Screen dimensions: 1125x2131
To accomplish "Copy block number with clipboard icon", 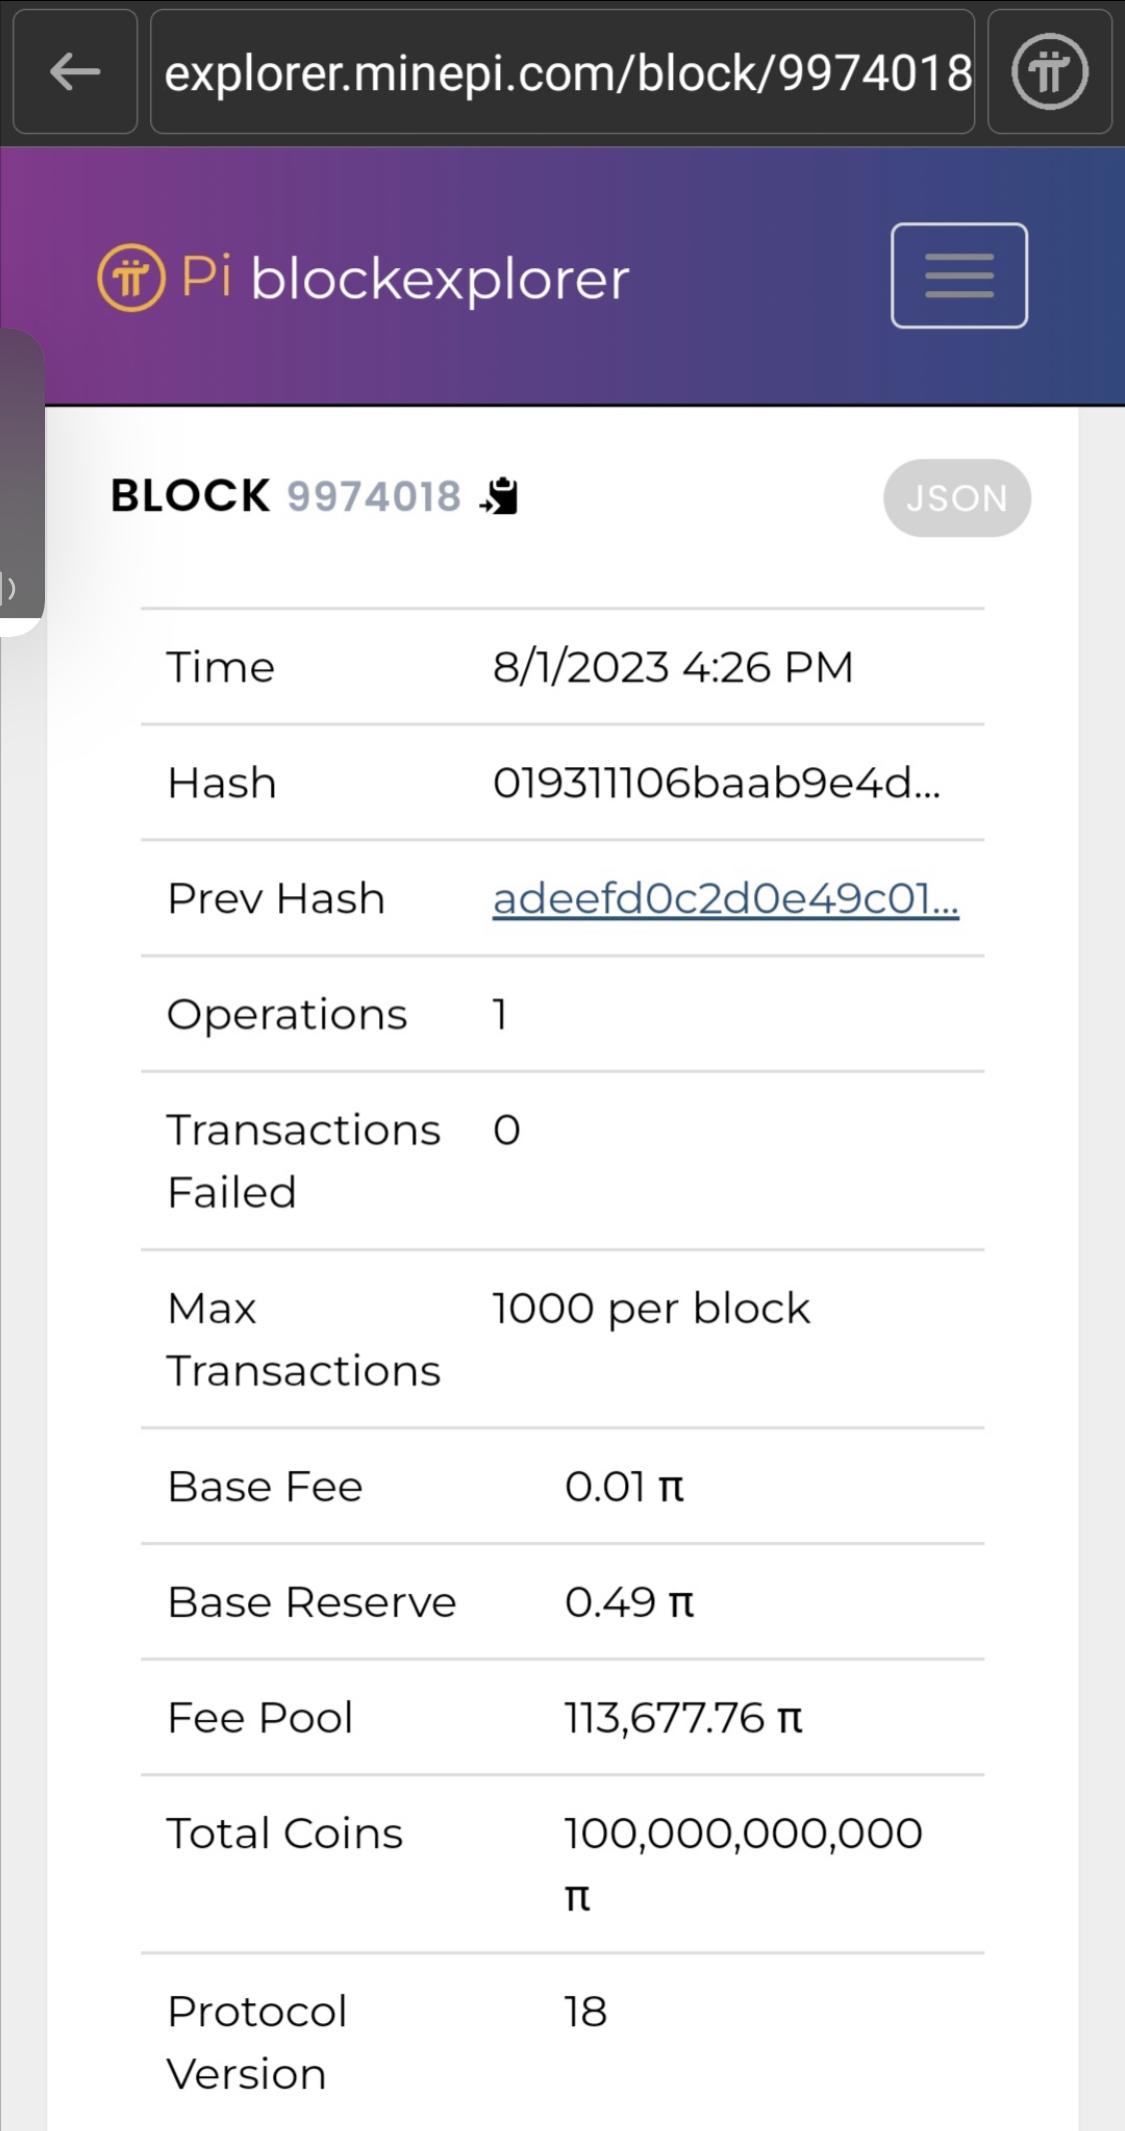I will click(x=500, y=496).
